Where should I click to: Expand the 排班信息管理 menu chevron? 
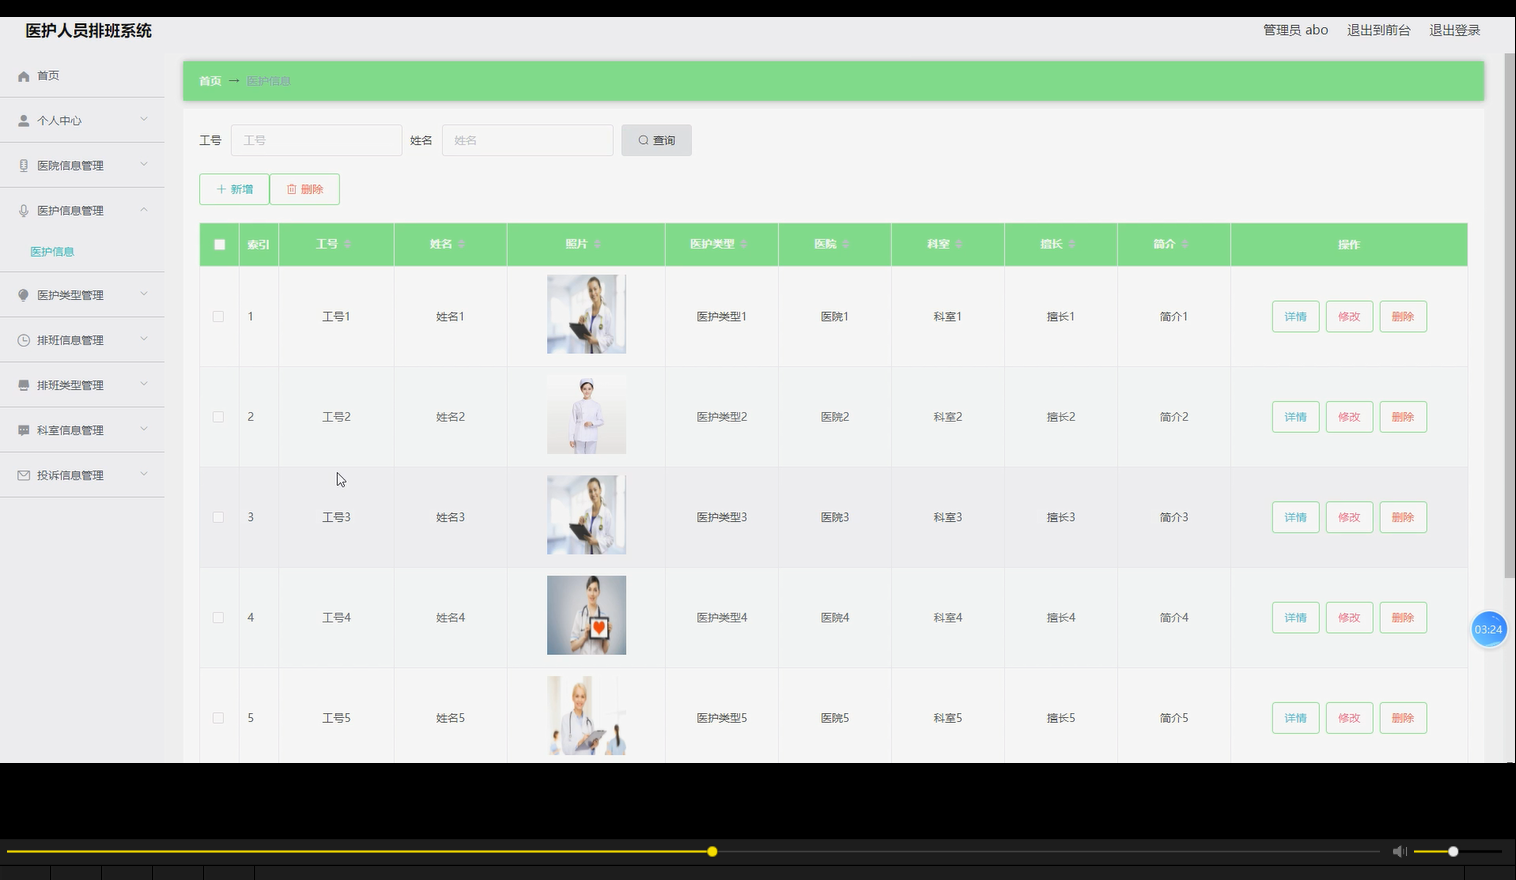pyautogui.click(x=144, y=339)
